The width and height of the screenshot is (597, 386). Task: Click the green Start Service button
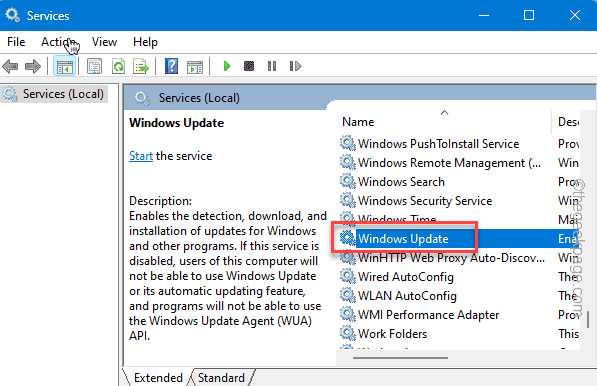click(227, 66)
